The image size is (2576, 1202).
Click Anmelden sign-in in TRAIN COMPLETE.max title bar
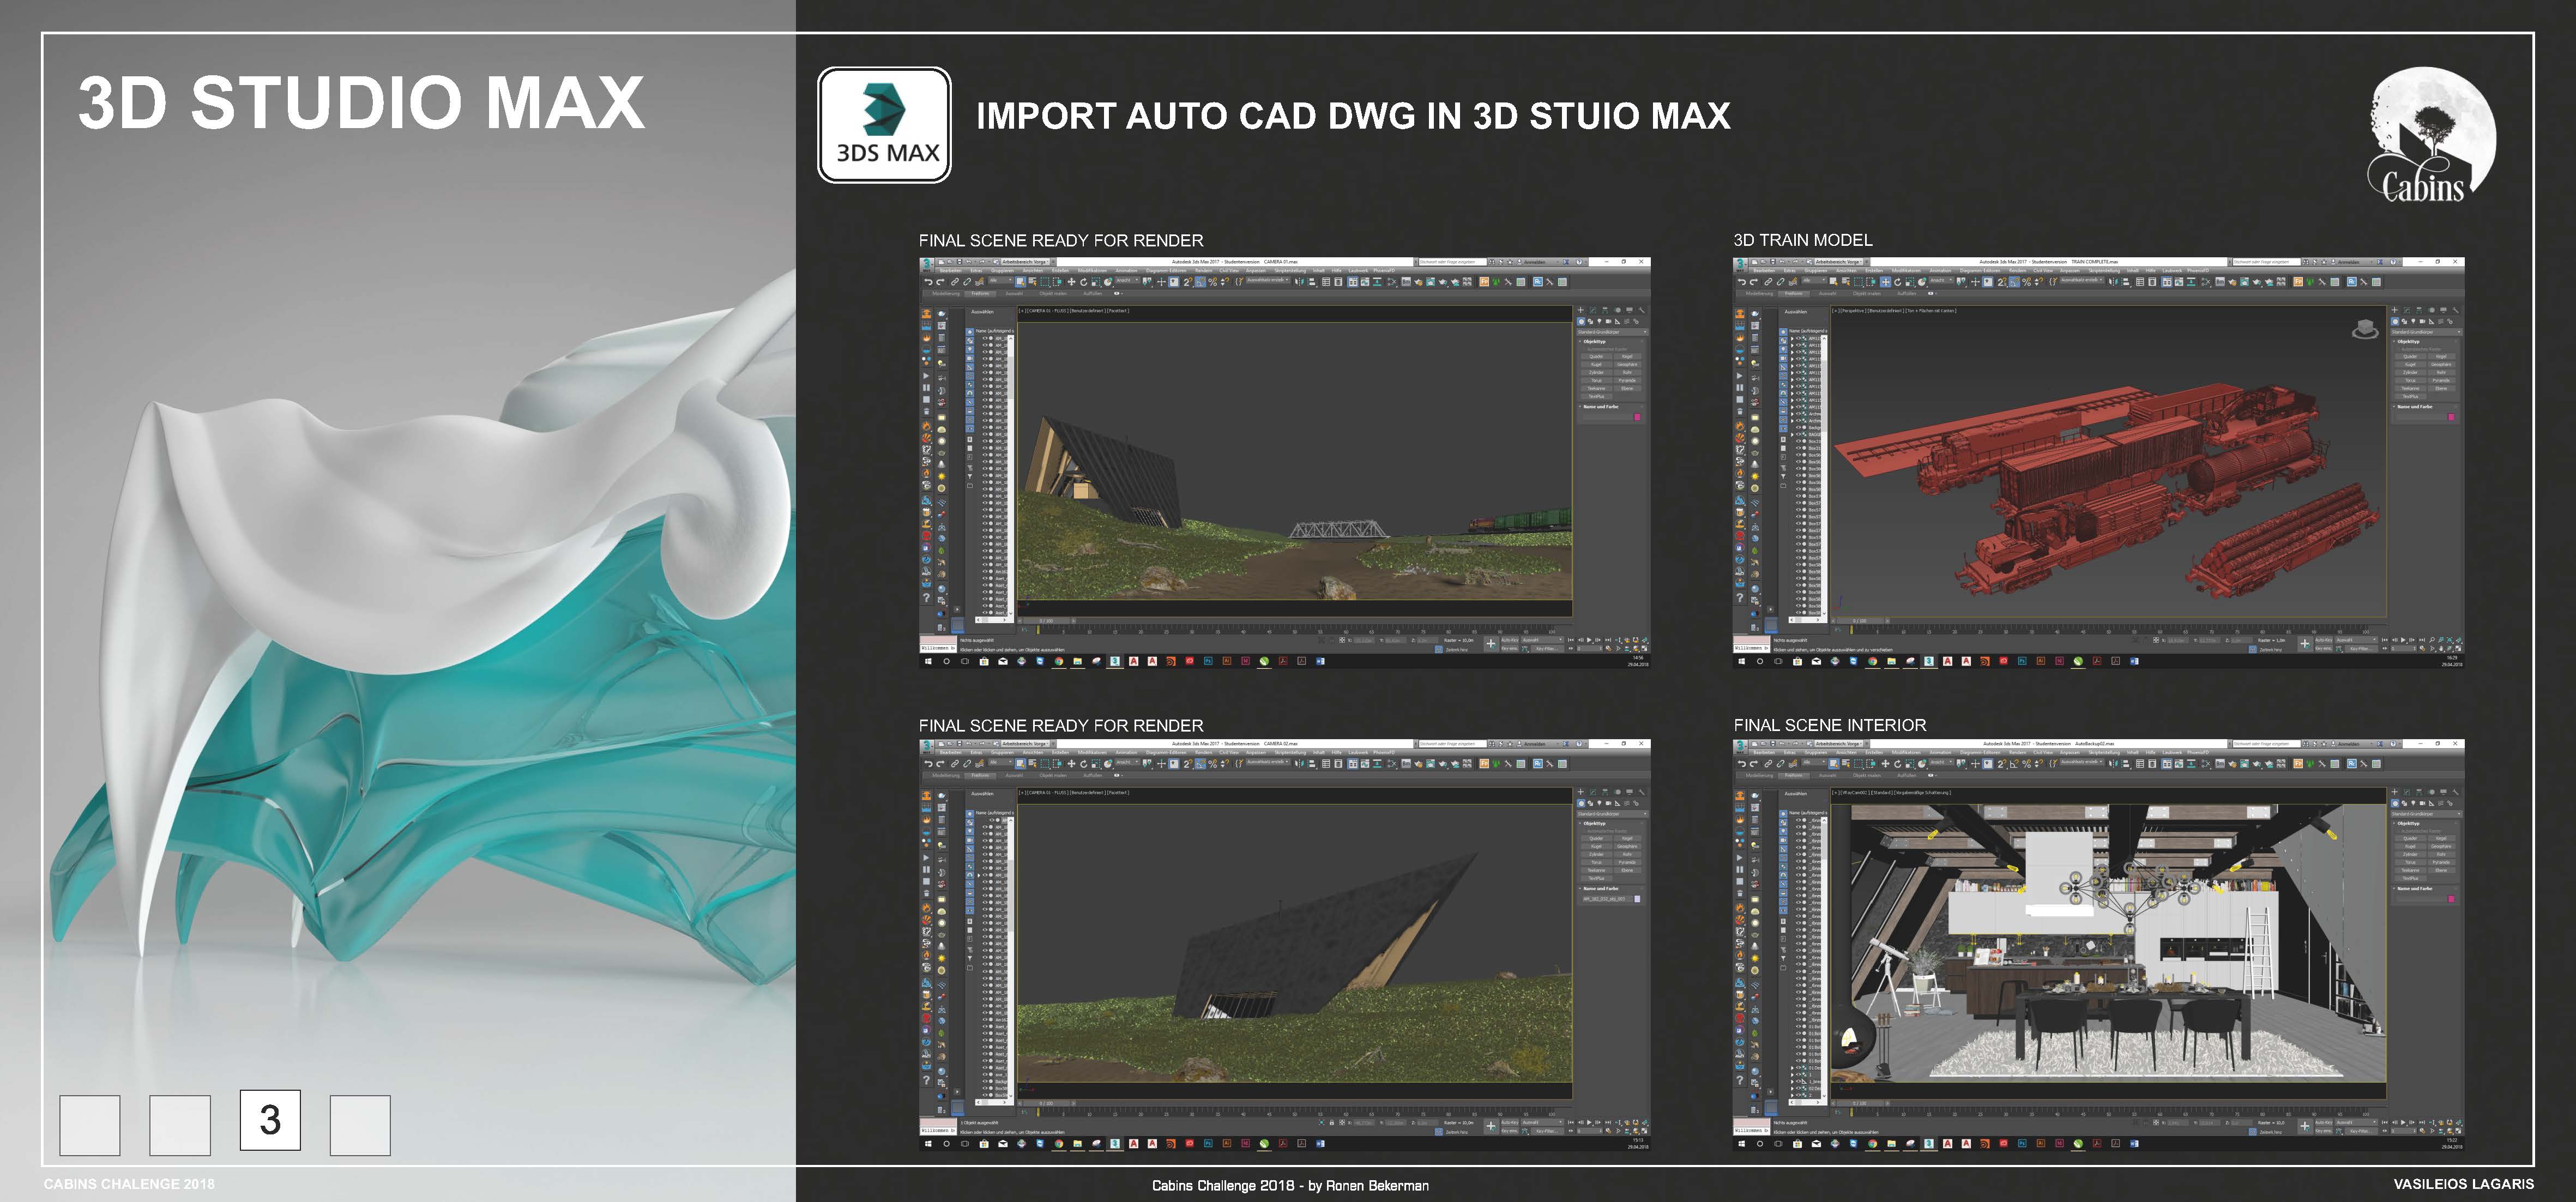[2349, 262]
